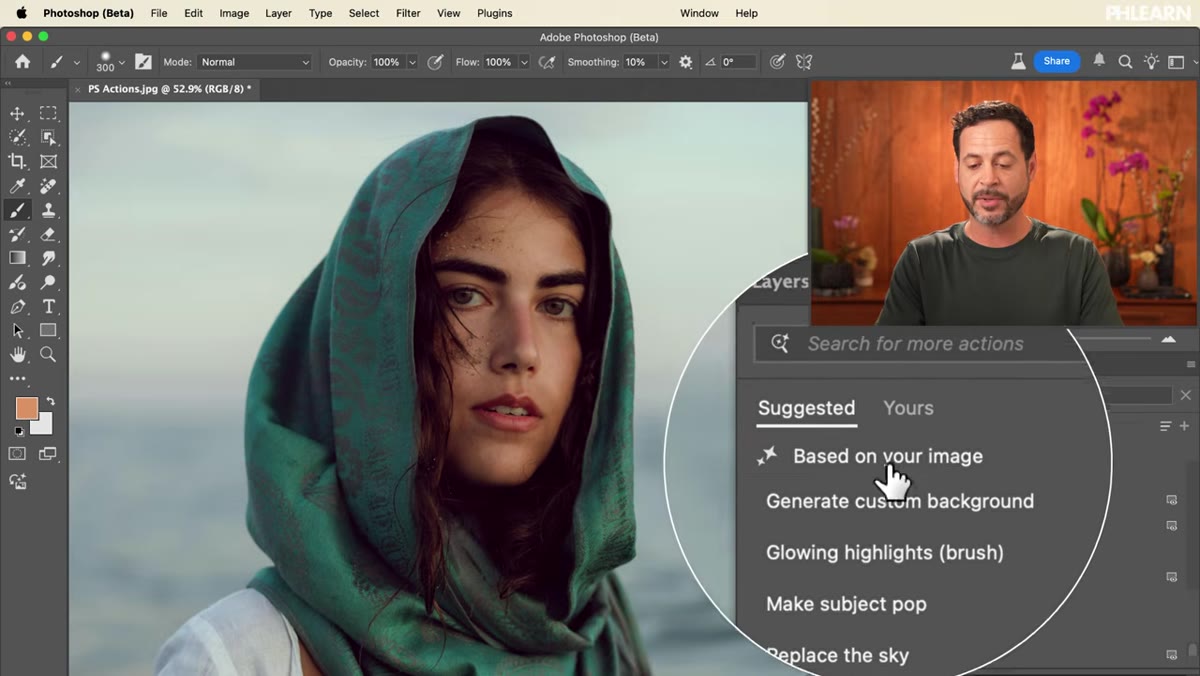Select the Object Selection tool

[48, 137]
